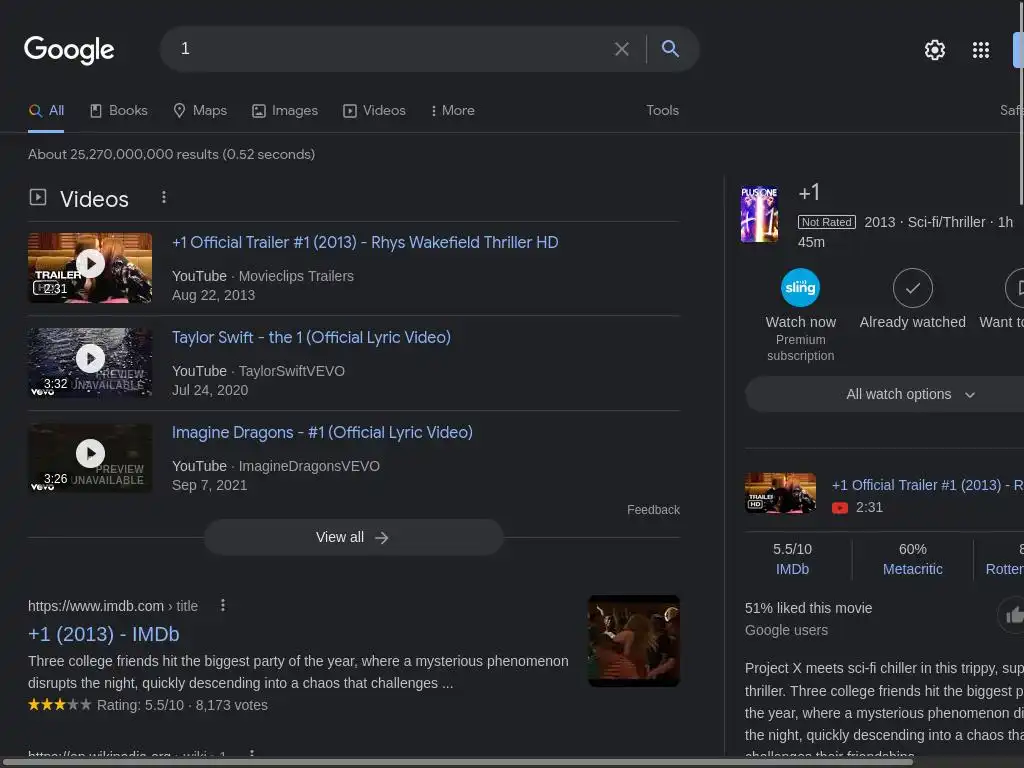The image size is (1024, 768).
Task: Open the Tools option
Action: [662, 110]
